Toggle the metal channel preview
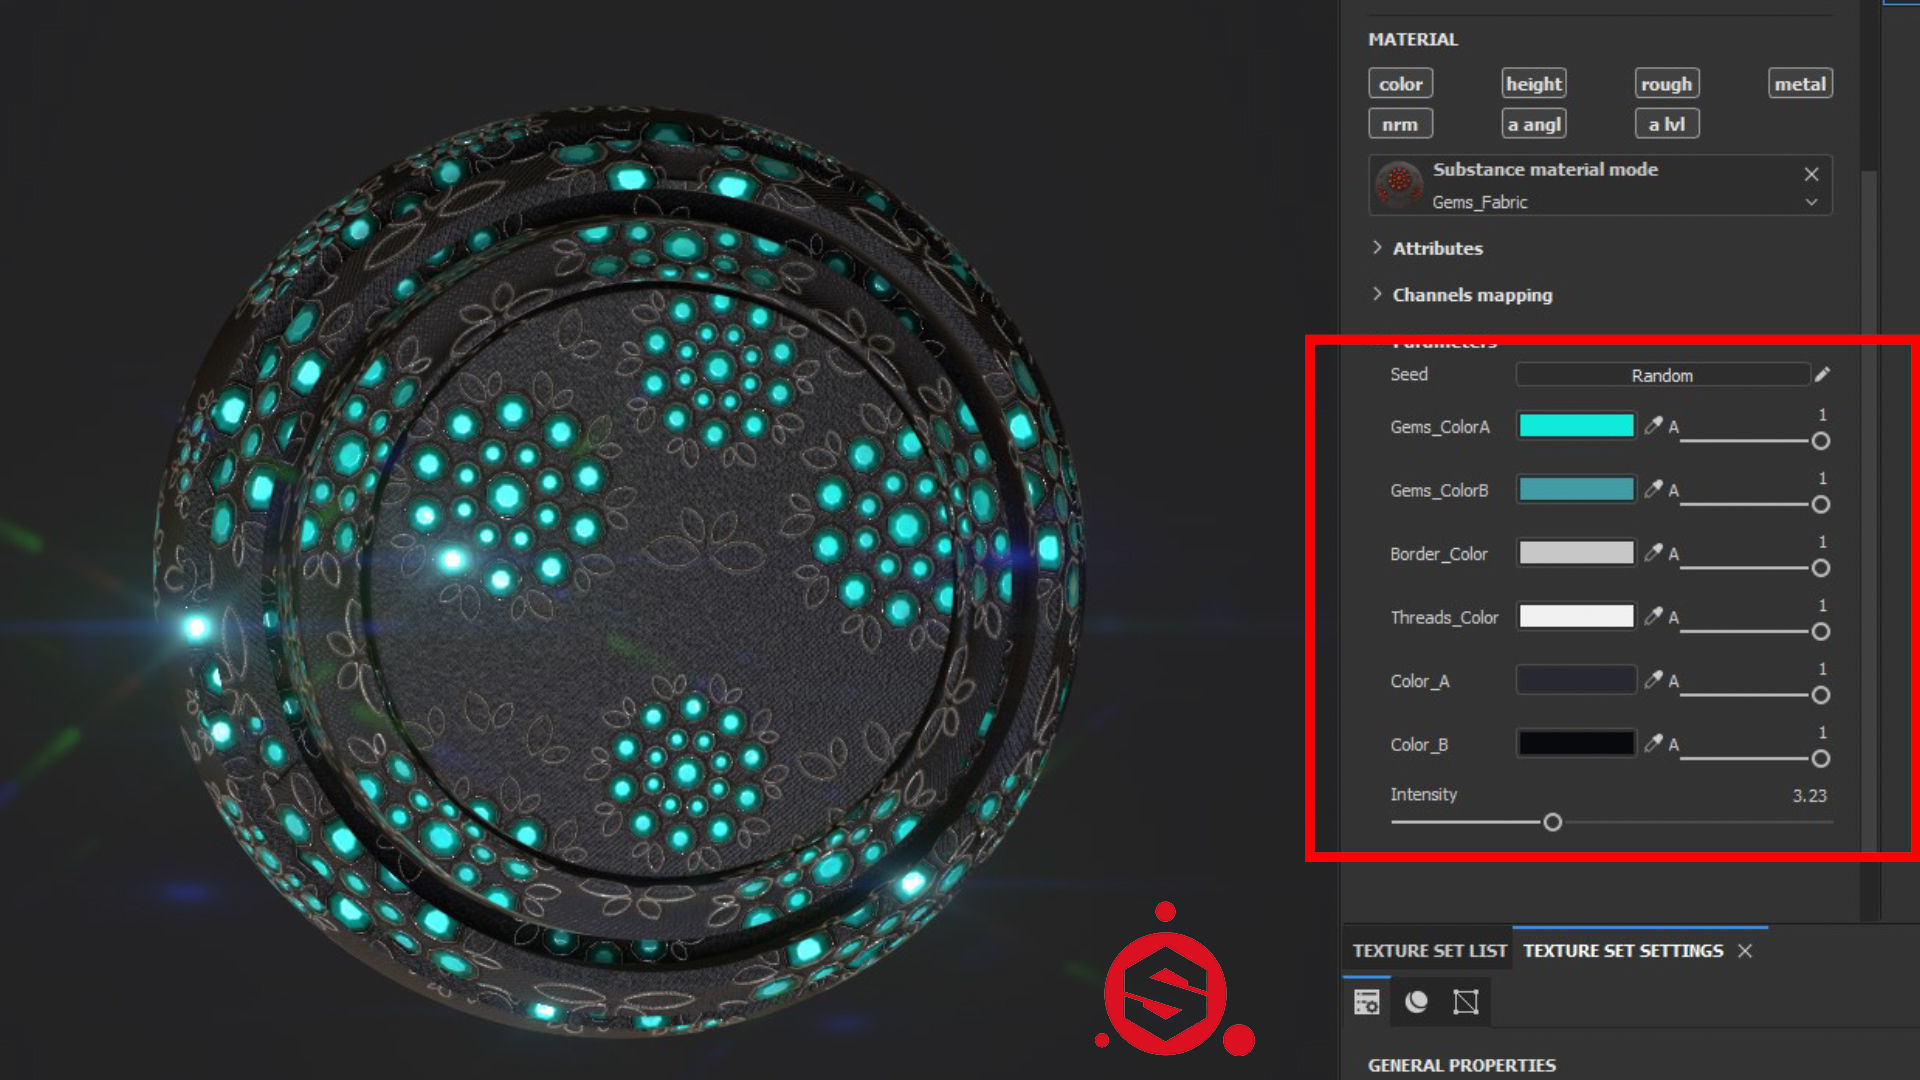Viewport: 1920px width, 1080px height. (x=1799, y=83)
